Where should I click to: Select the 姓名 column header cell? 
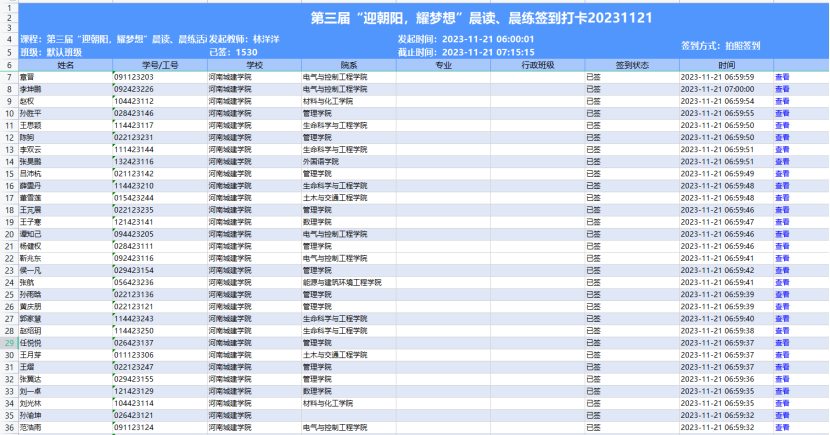pyautogui.click(x=66, y=64)
